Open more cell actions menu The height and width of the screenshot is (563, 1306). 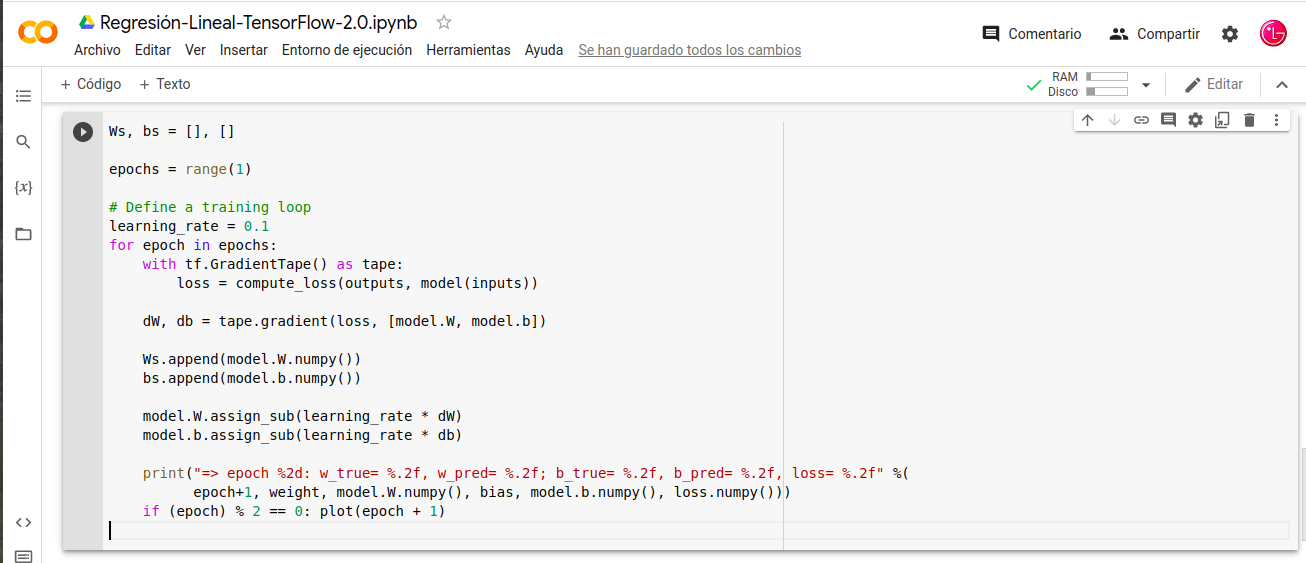coord(1276,120)
